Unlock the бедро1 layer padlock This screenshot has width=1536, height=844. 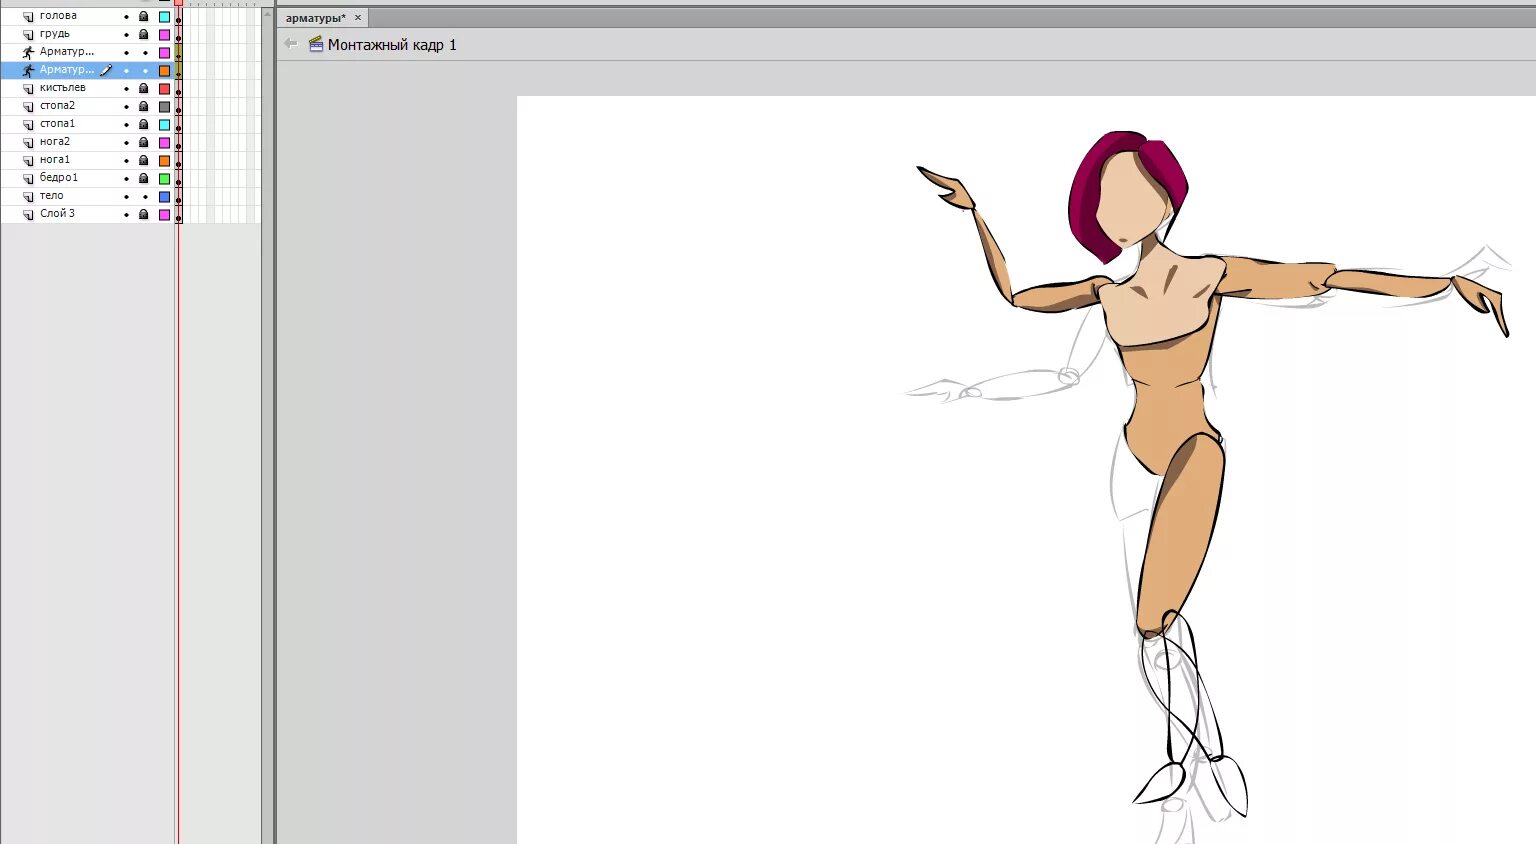click(144, 179)
